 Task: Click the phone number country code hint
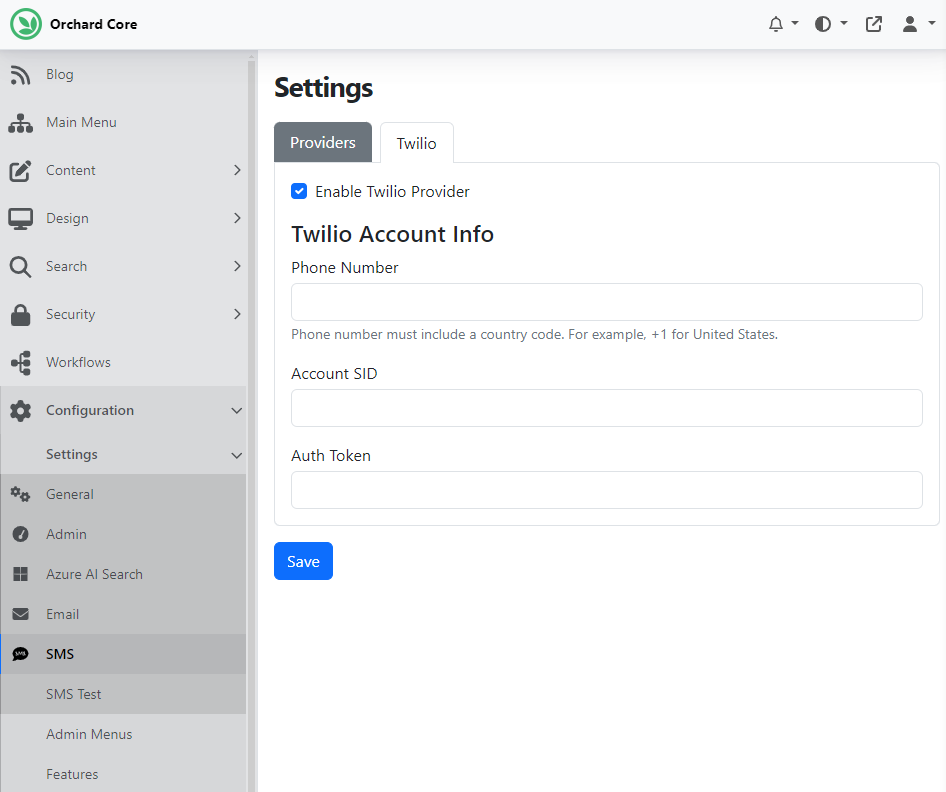click(x=535, y=334)
